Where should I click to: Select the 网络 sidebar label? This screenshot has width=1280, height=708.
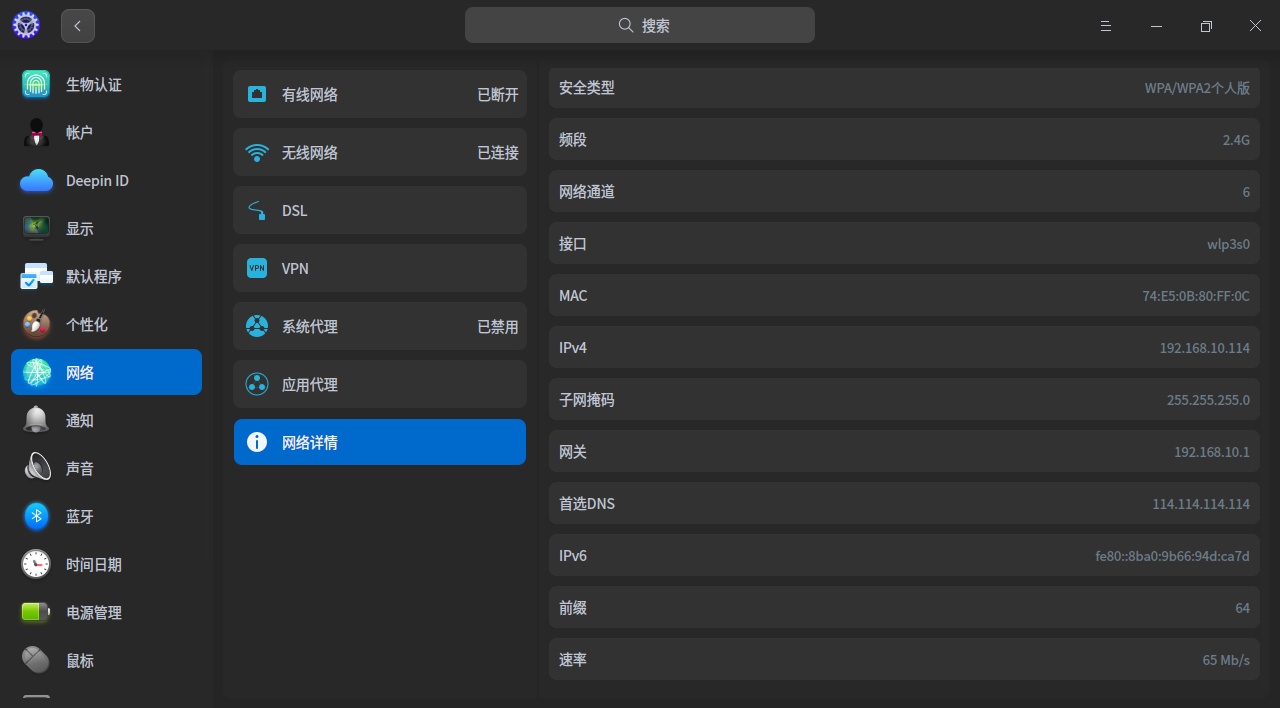tap(80, 373)
